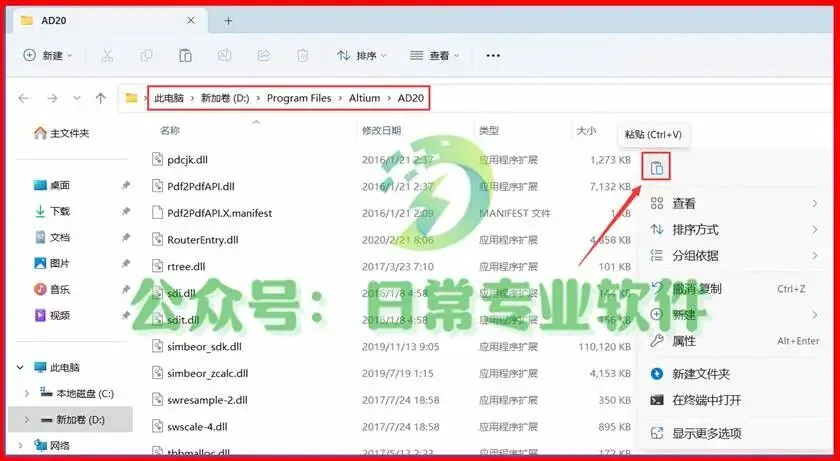Click the file icon beside rtree.dll
Image resolution: width=840 pixels, height=461 pixels.
(x=157, y=266)
